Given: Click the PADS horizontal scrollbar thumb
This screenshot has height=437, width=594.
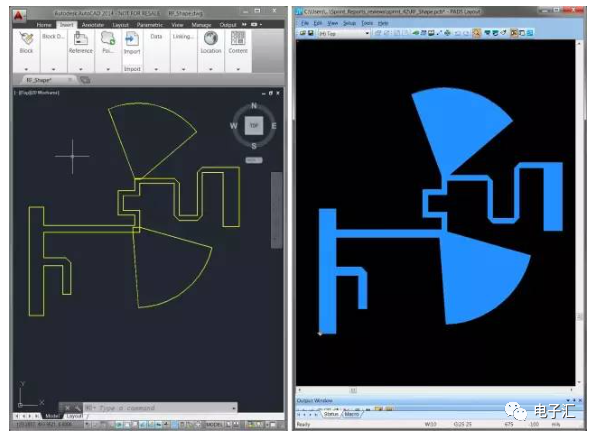Looking at the screenshot, I should [353, 390].
